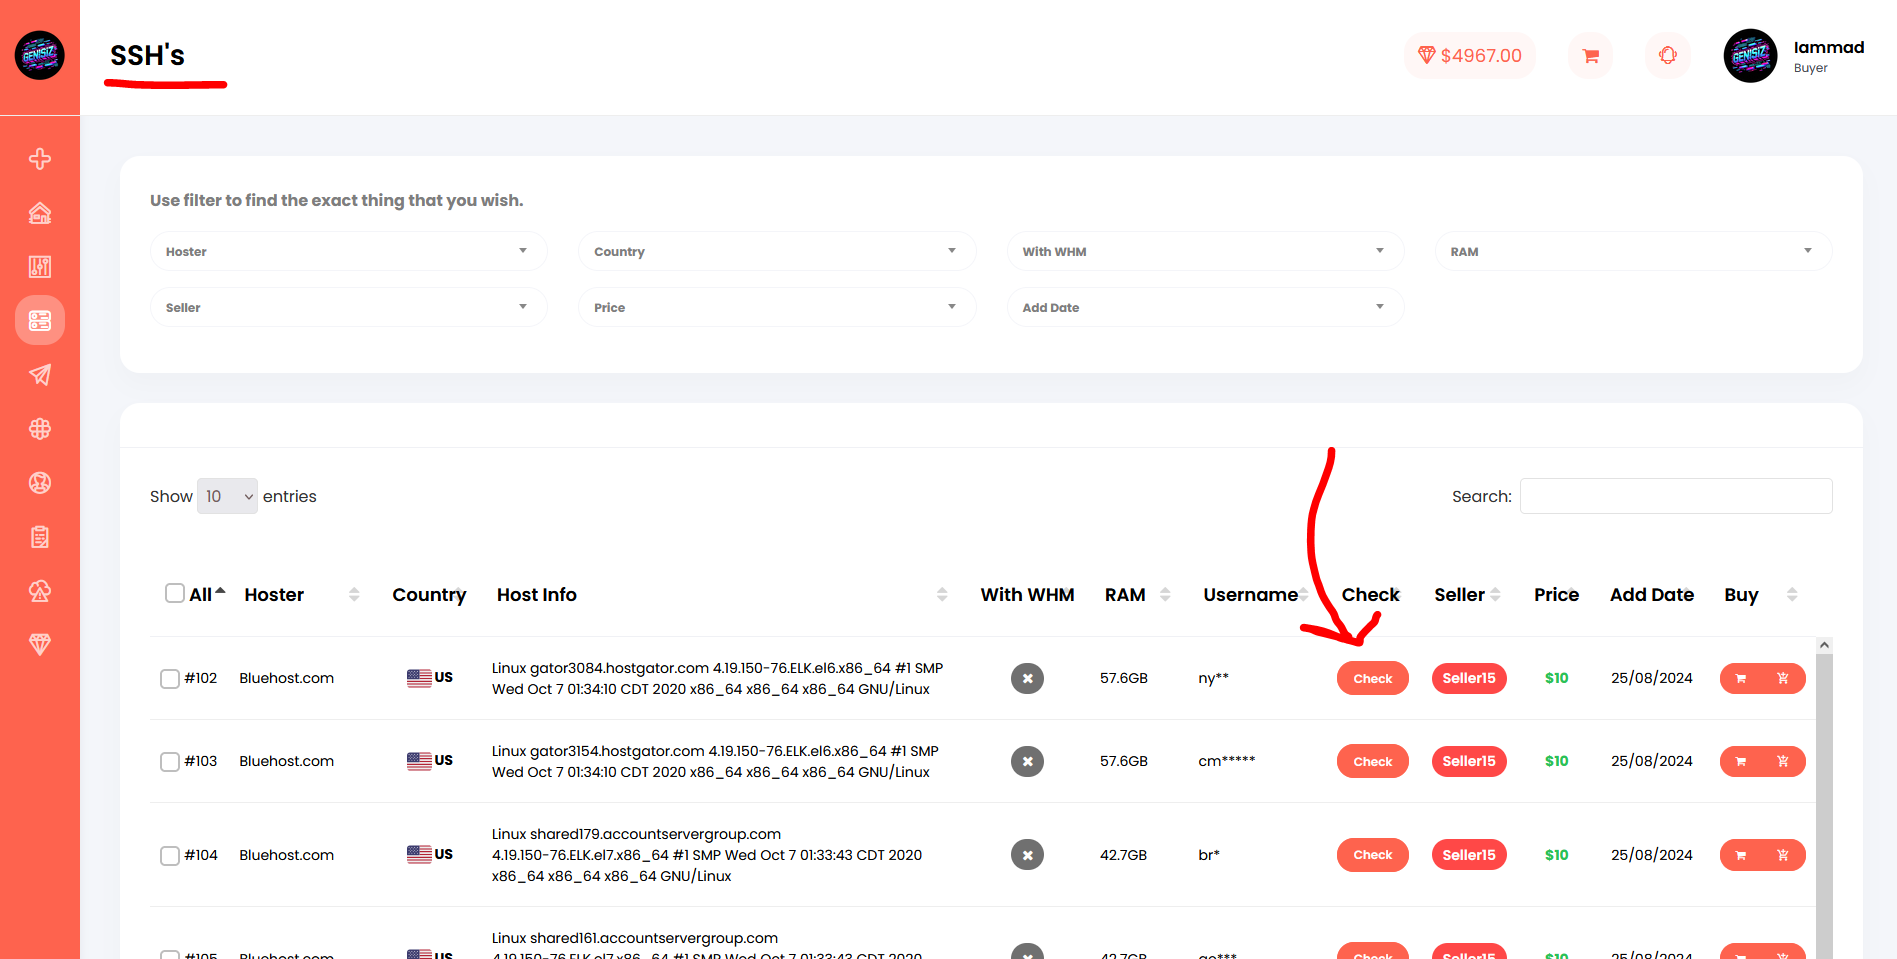Click the With WHM x icon in row #103
The width and height of the screenshot is (1897, 959).
point(1027,762)
